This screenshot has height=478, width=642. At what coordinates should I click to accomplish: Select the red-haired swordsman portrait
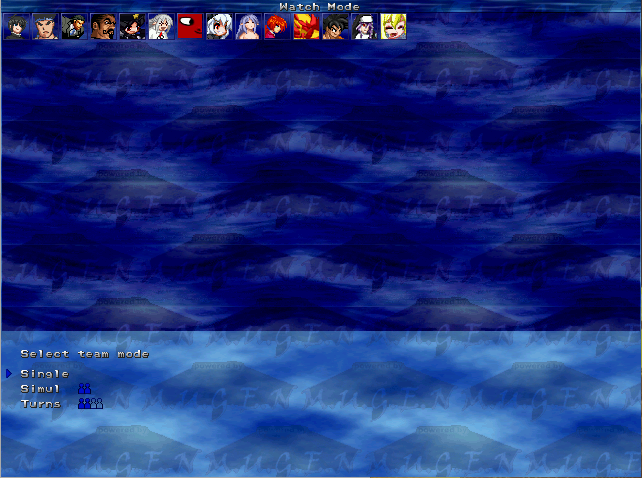click(278, 27)
